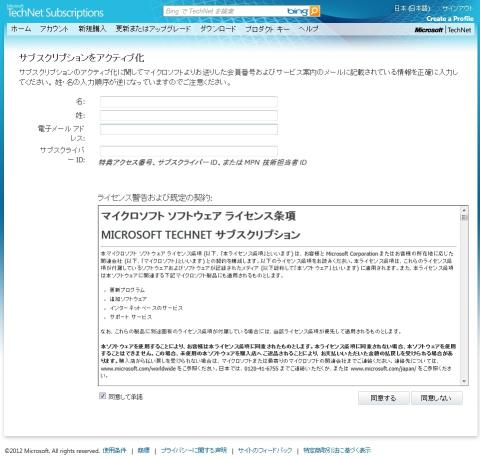Image resolution: width=480 pixels, height=459 pixels.
Task: Click the Bing search magnifier icon
Action: (x=314, y=11)
